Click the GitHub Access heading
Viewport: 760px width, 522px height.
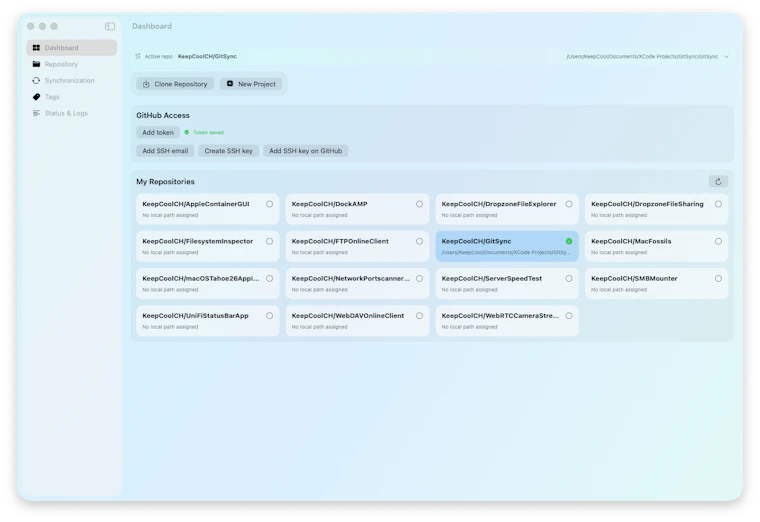click(x=163, y=115)
